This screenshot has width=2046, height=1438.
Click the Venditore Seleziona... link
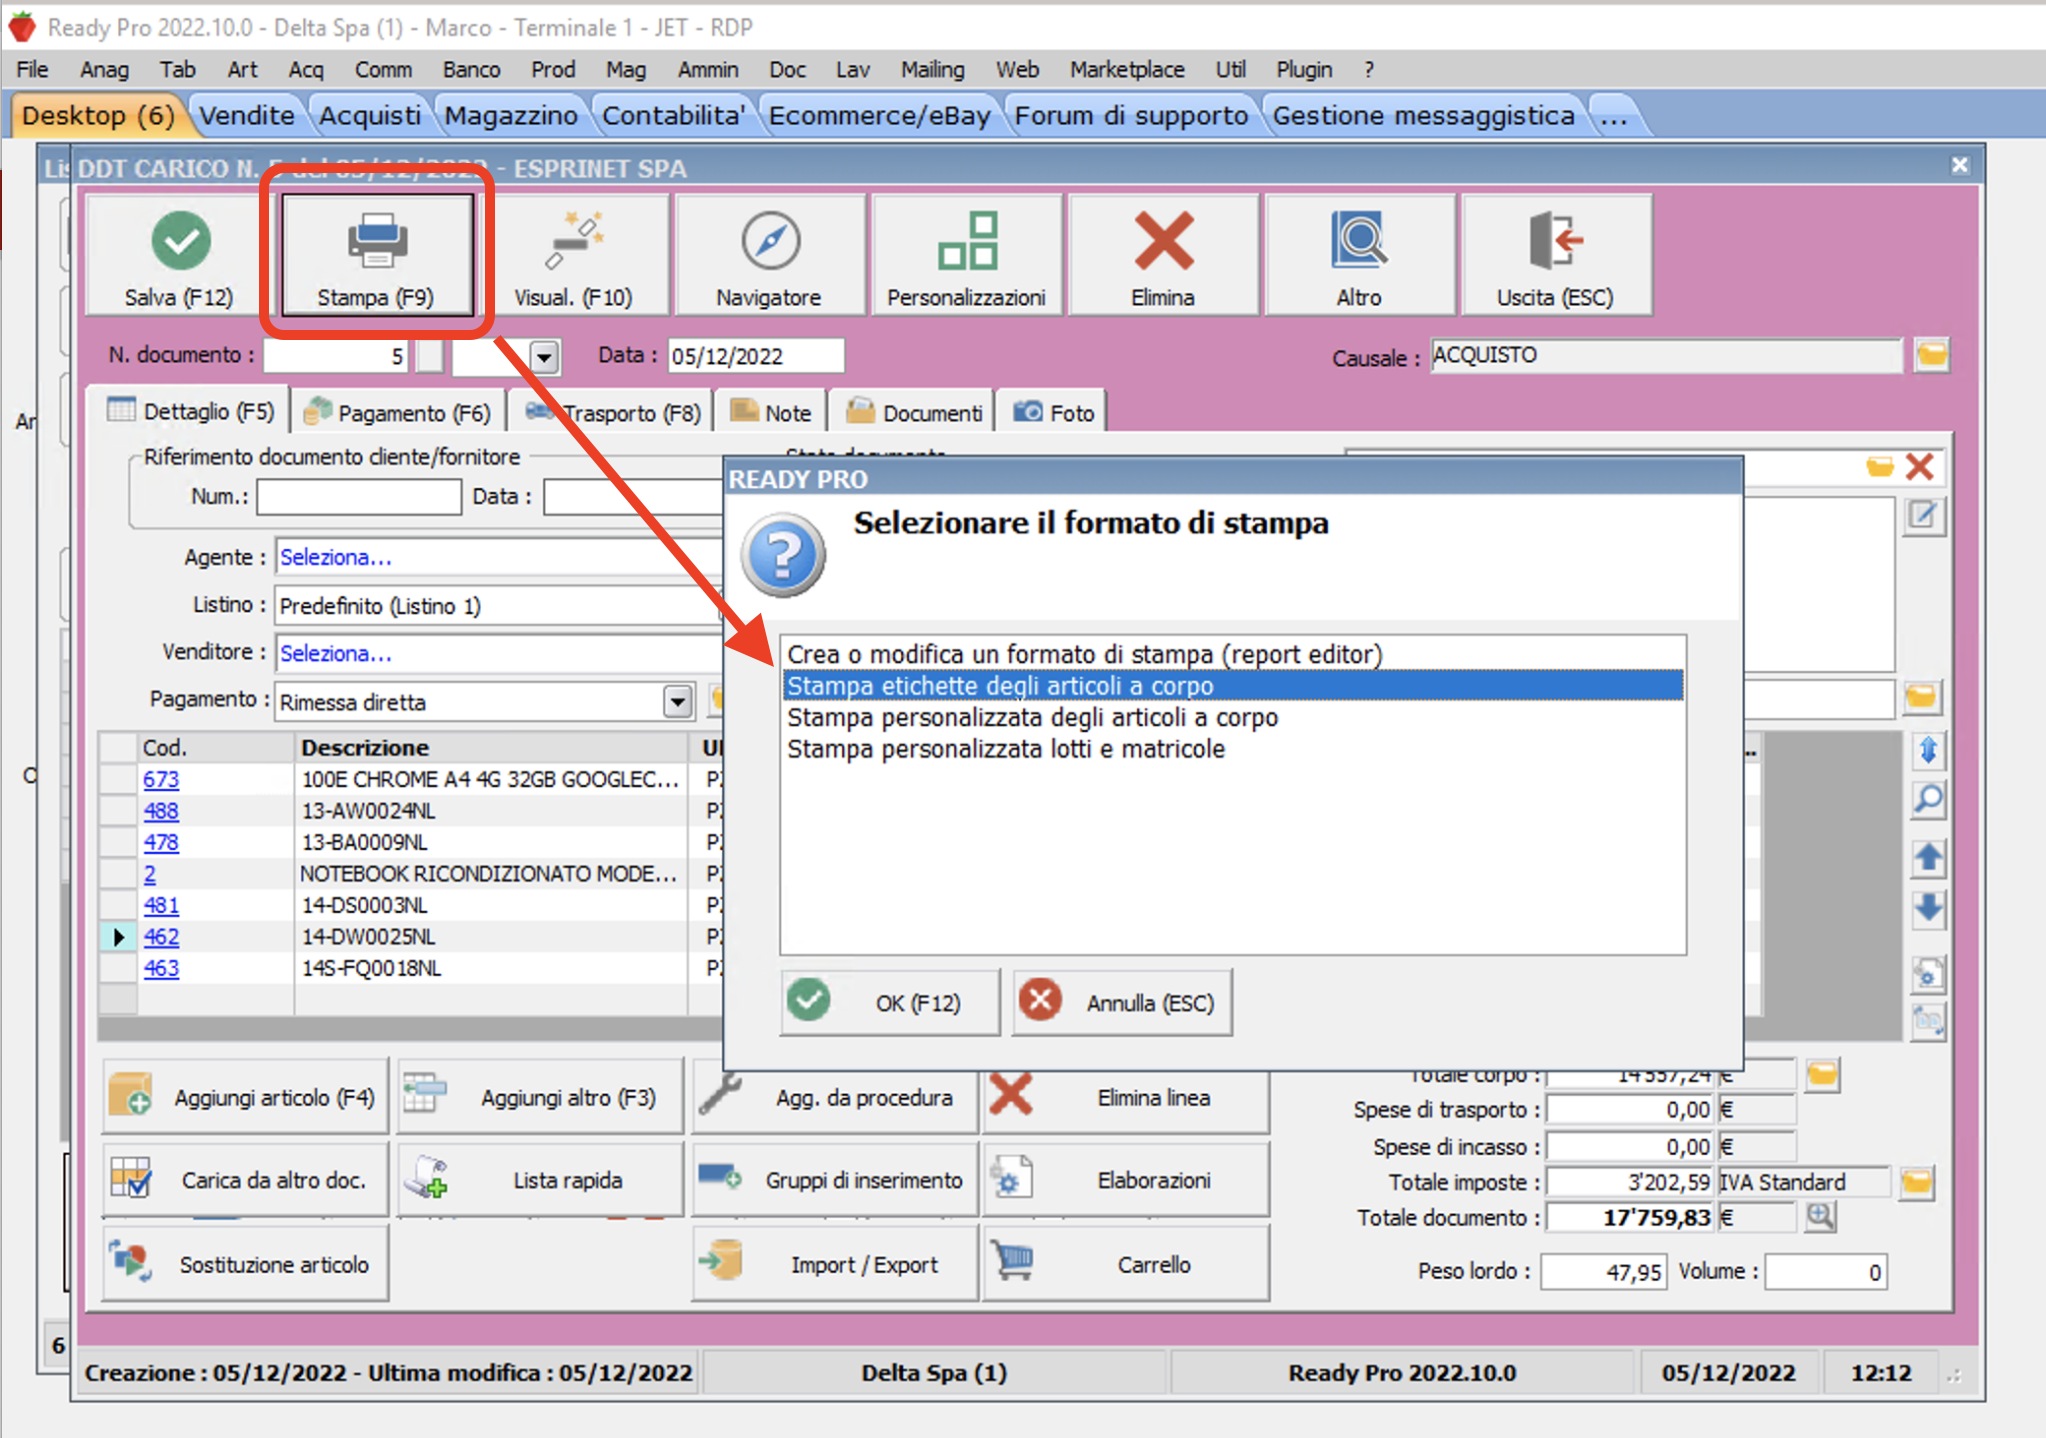pos(335,653)
